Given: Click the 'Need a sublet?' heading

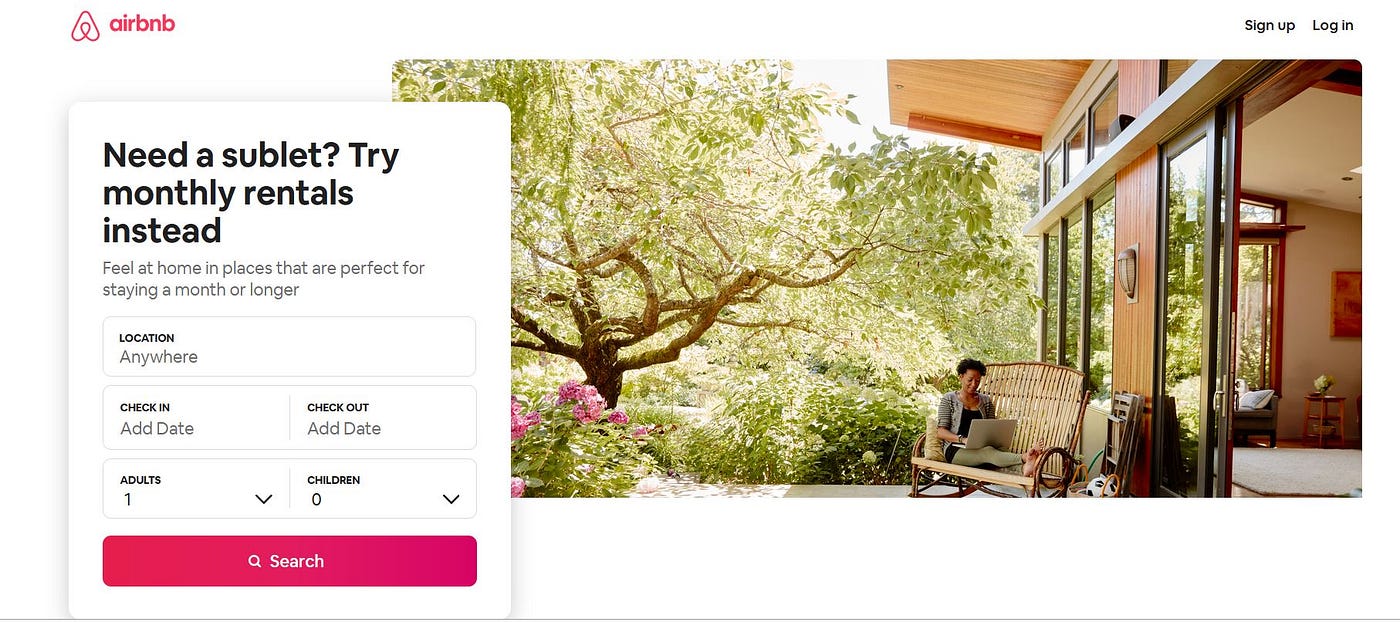Looking at the screenshot, I should [x=251, y=193].
